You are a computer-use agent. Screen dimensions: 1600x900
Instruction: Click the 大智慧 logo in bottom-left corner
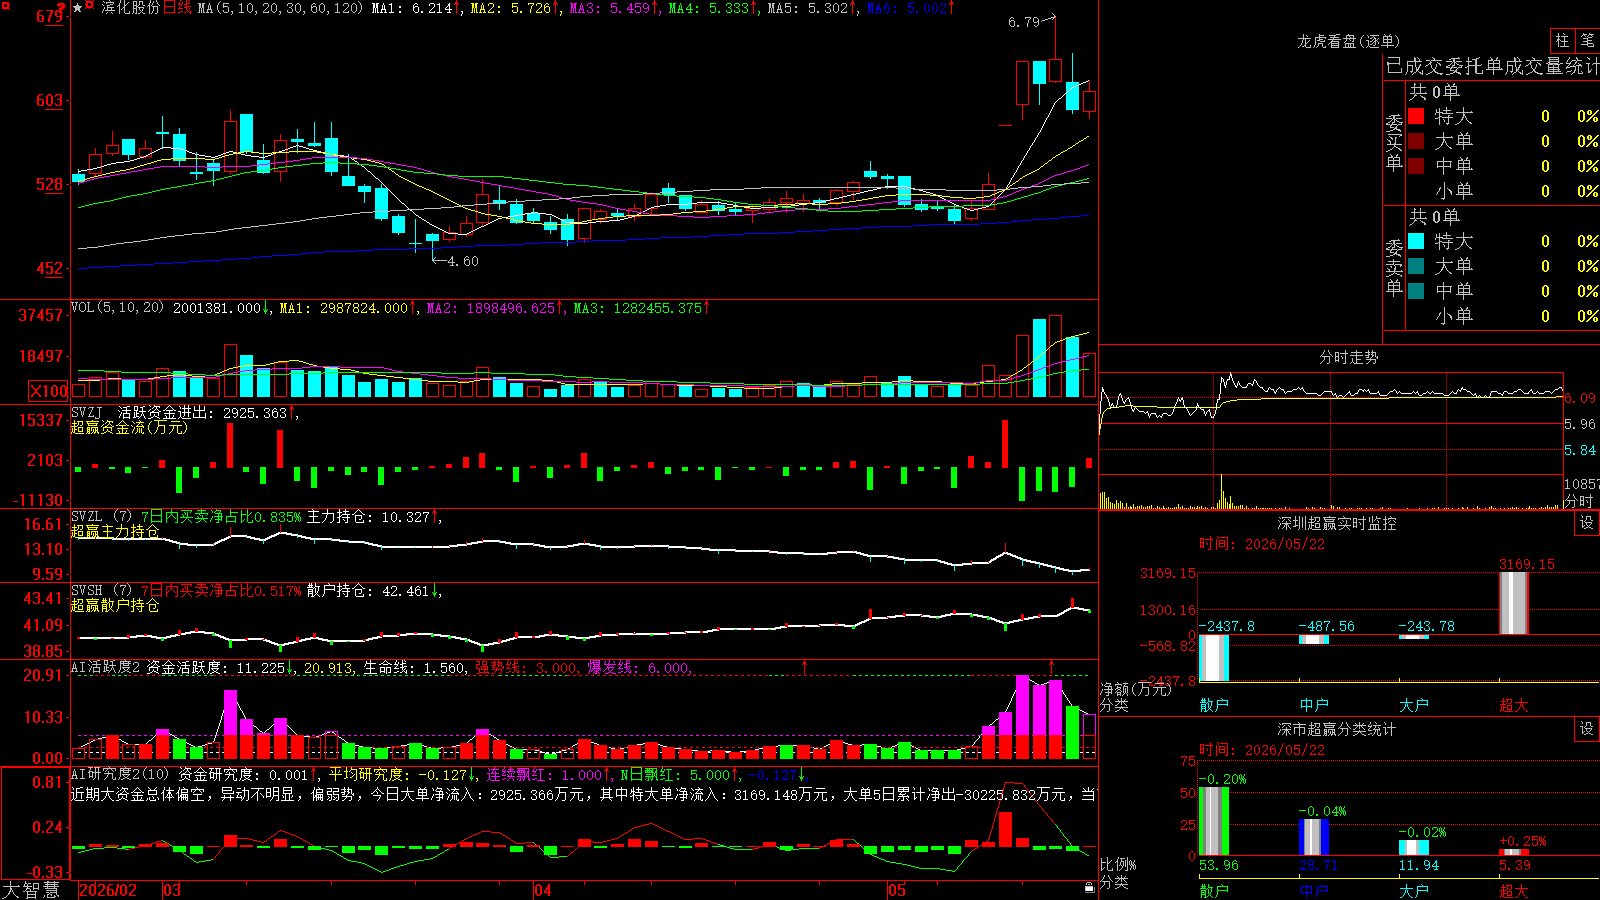pyautogui.click(x=31, y=889)
